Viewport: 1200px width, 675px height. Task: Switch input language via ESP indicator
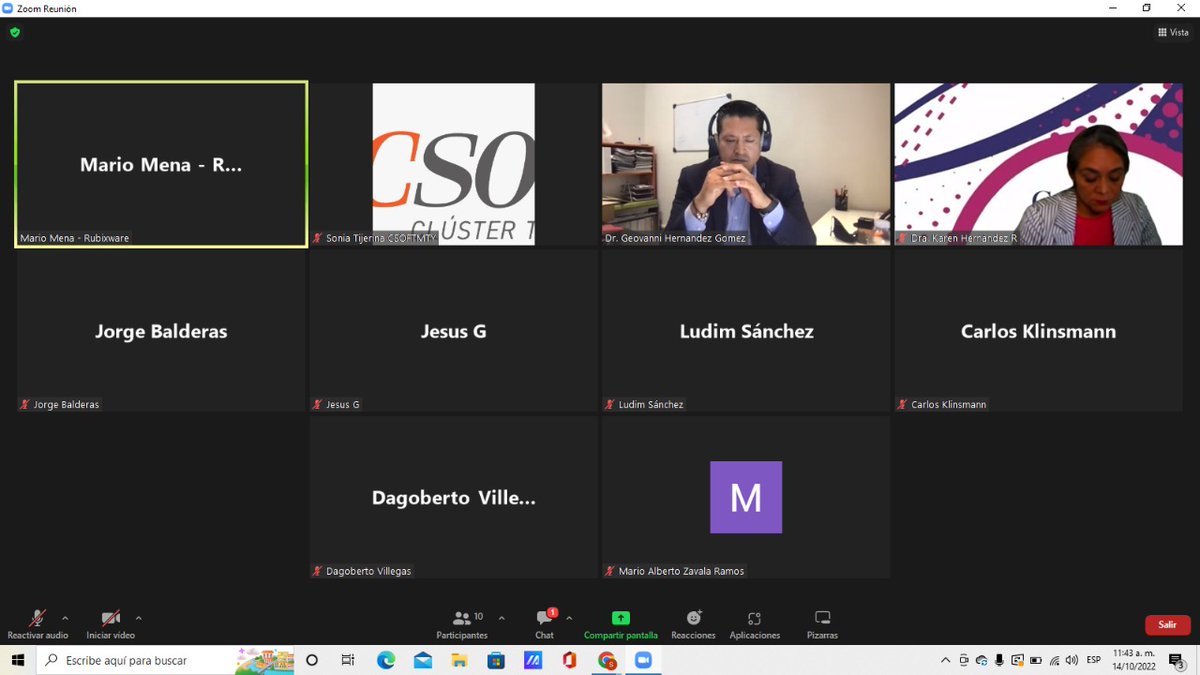point(1094,660)
